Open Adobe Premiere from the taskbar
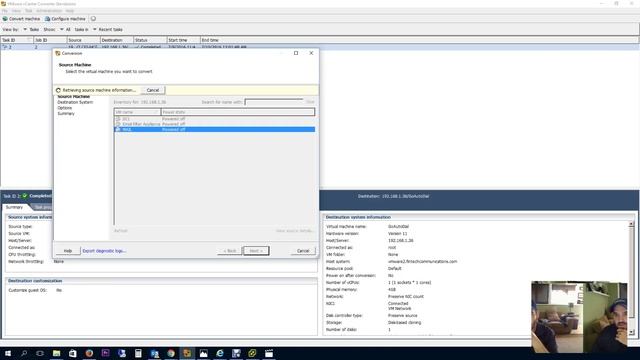The width and height of the screenshot is (640, 360). click(x=105, y=353)
